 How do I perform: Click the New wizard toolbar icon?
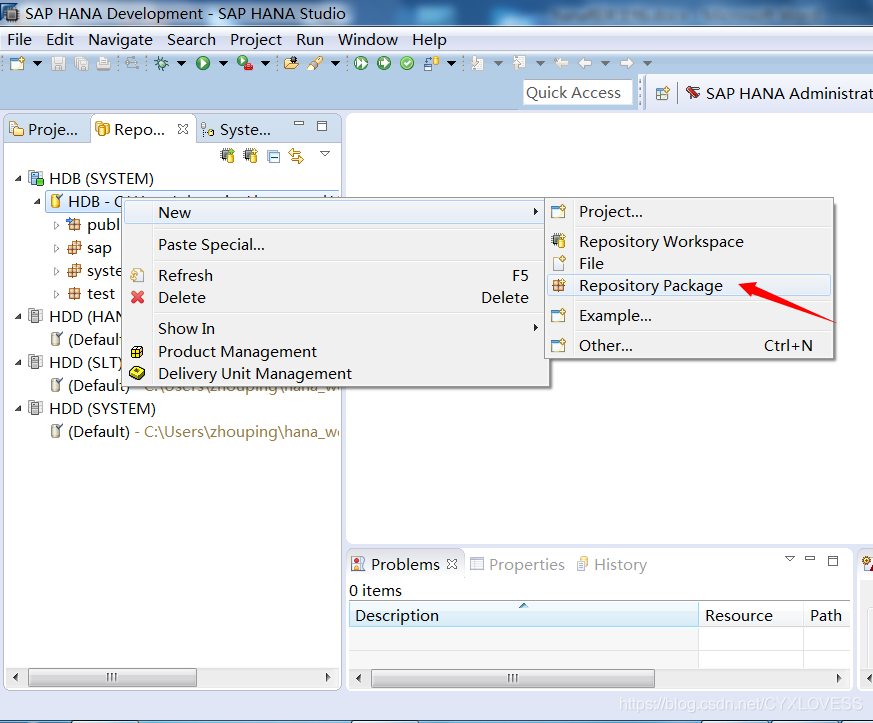coord(17,63)
